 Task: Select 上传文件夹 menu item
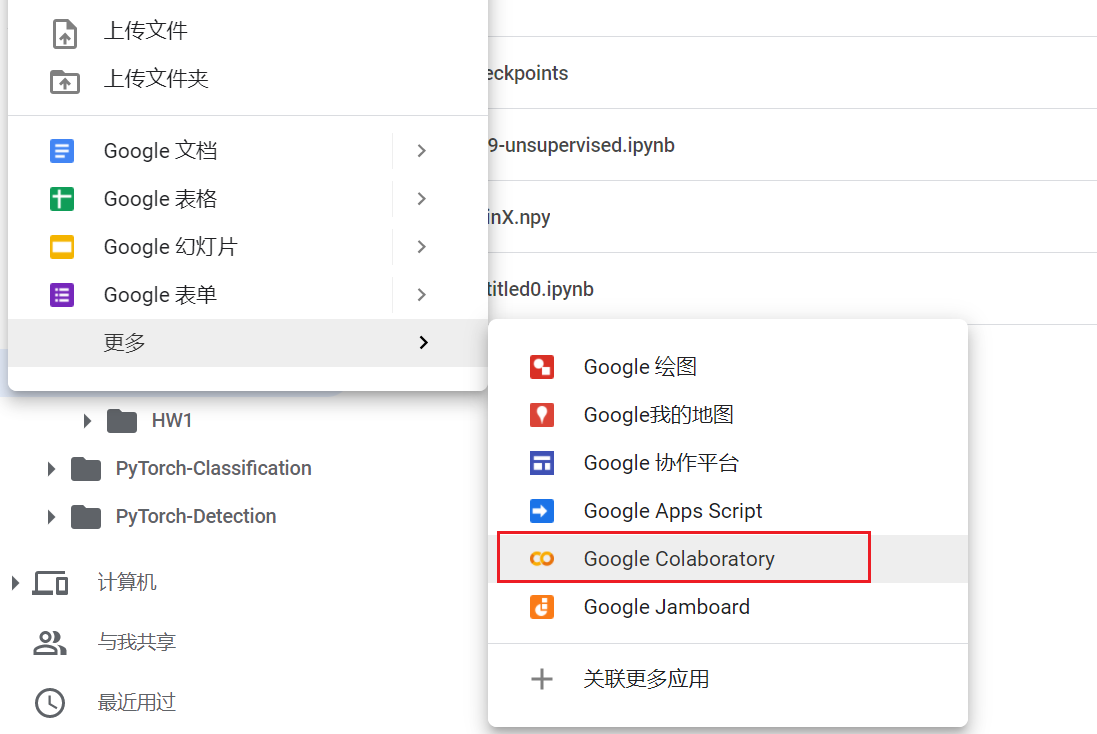248,79
